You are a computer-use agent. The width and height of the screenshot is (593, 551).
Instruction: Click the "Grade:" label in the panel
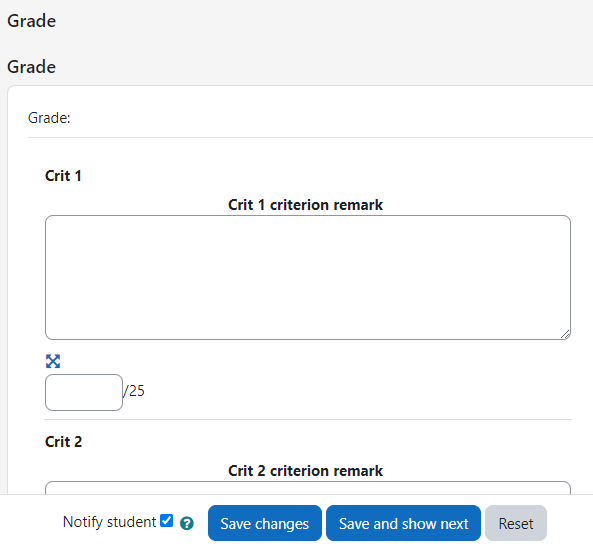tap(49, 118)
